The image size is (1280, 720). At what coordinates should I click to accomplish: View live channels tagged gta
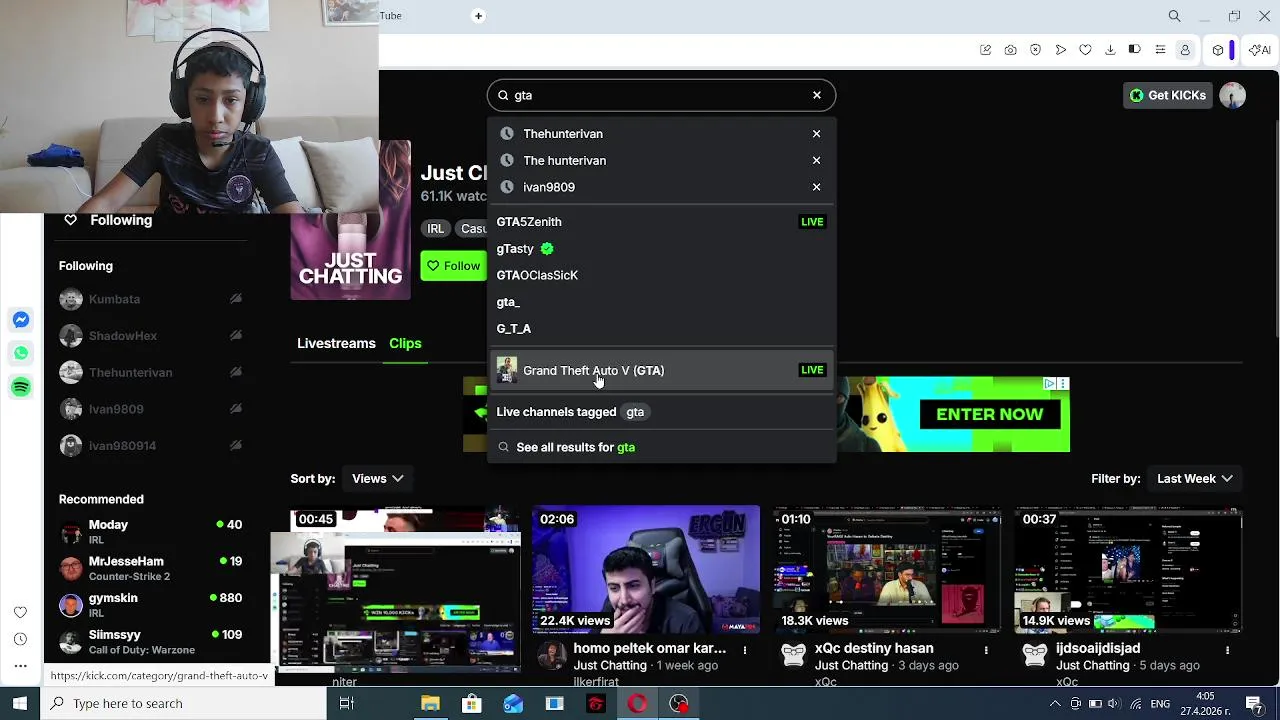pos(661,412)
